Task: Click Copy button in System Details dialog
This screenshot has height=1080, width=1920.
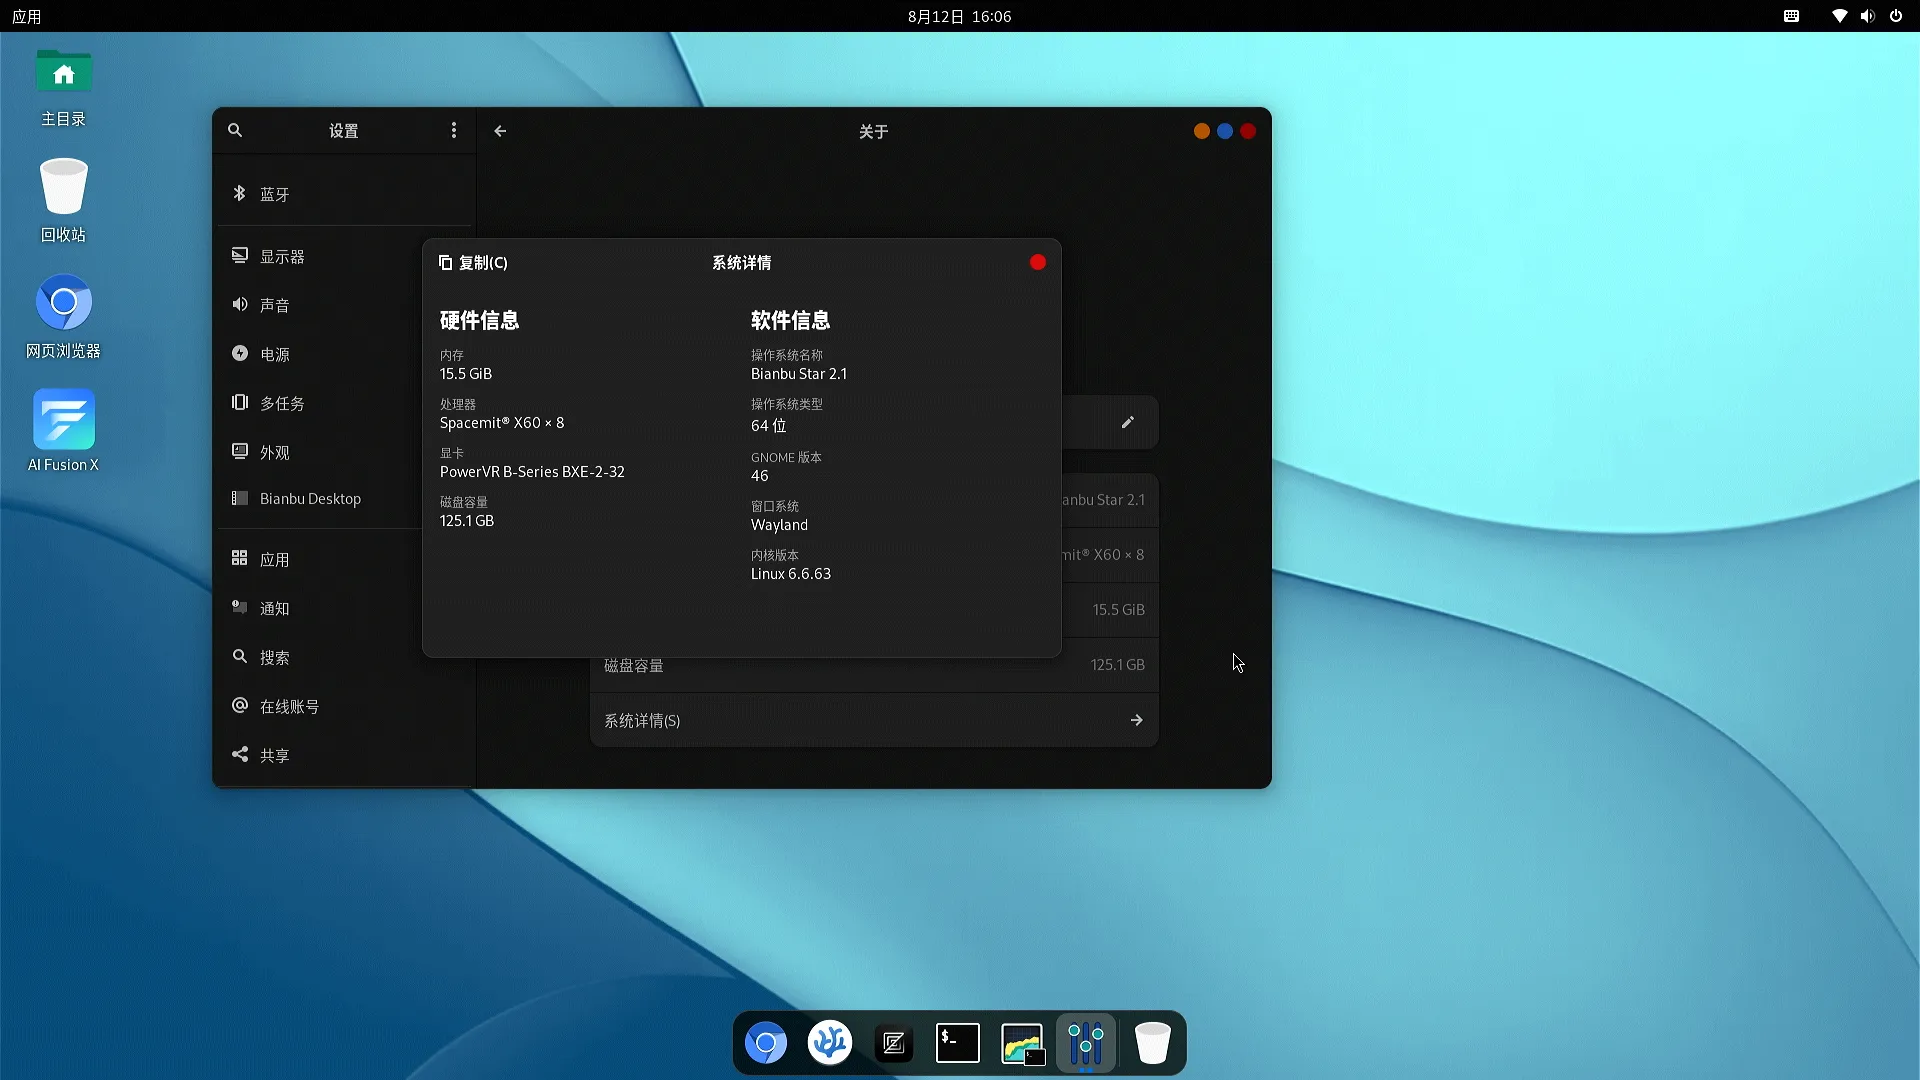Action: [473, 262]
